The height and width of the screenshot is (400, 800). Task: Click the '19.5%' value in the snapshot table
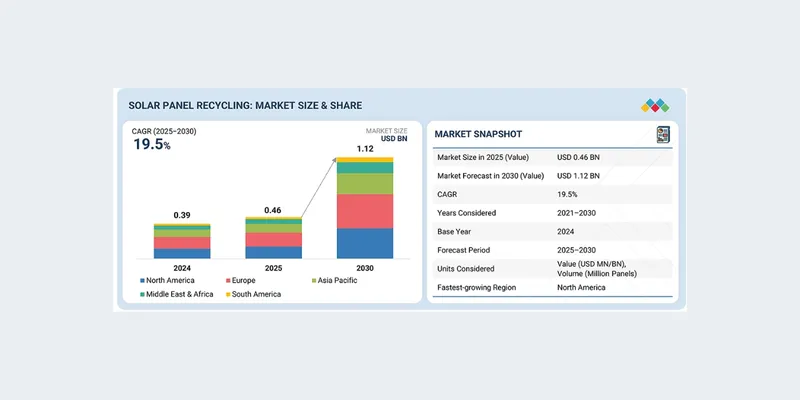pos(567,194)
